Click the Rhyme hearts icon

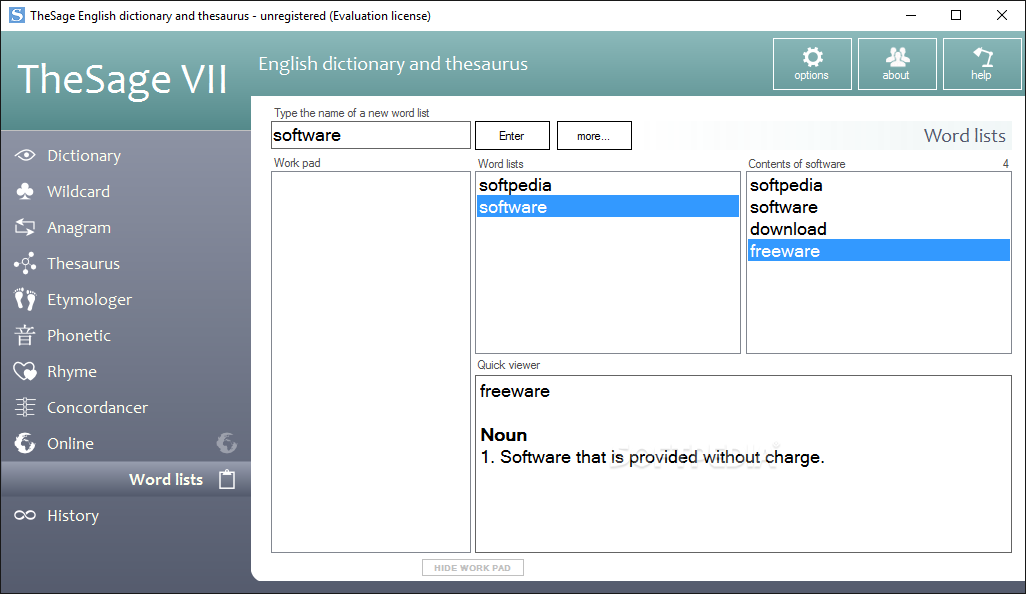25,372
